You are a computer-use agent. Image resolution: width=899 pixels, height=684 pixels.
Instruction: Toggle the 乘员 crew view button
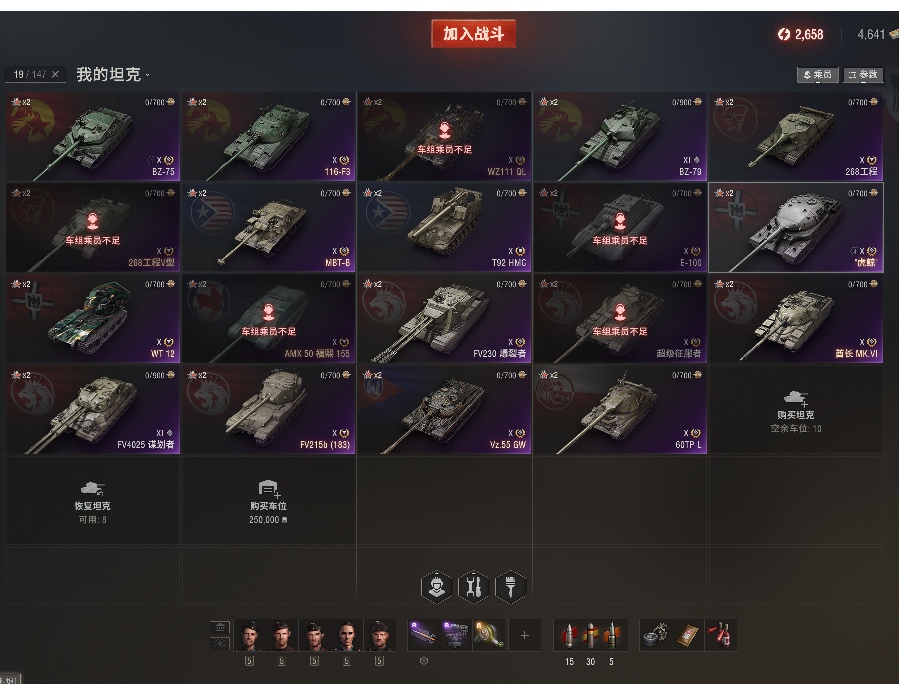[818, 75]
